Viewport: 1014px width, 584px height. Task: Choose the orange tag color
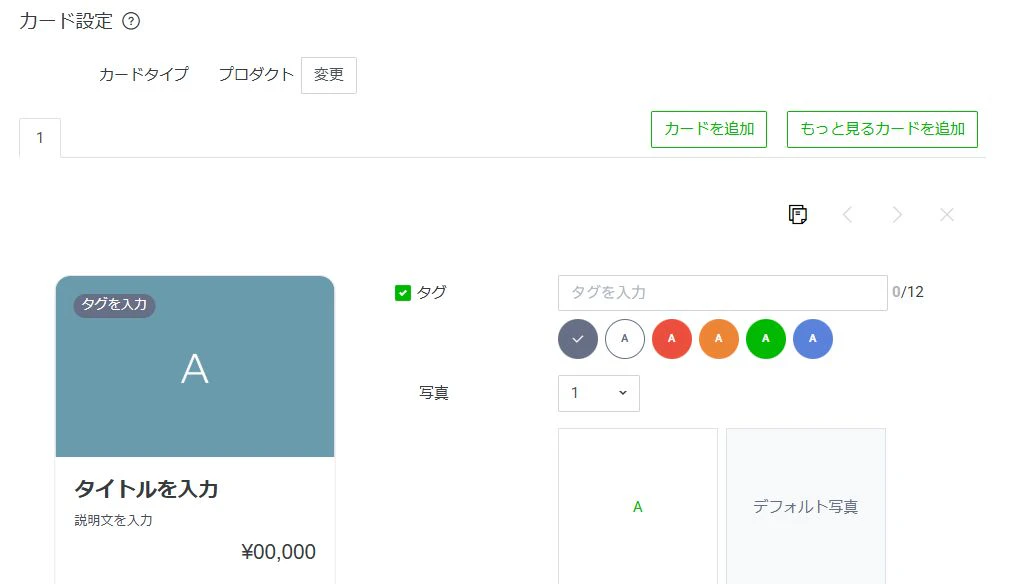click(x=719, y=339)
